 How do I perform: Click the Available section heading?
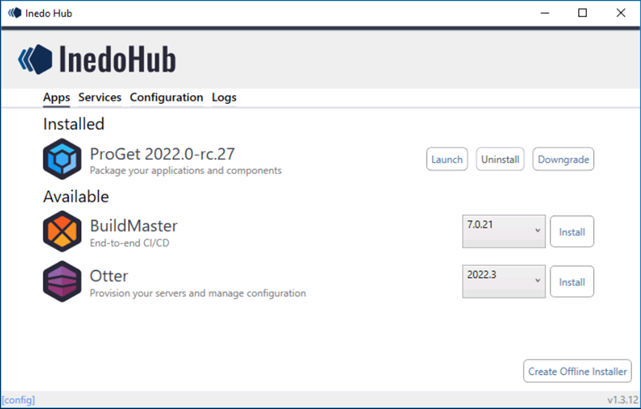[x=76, y=197]
